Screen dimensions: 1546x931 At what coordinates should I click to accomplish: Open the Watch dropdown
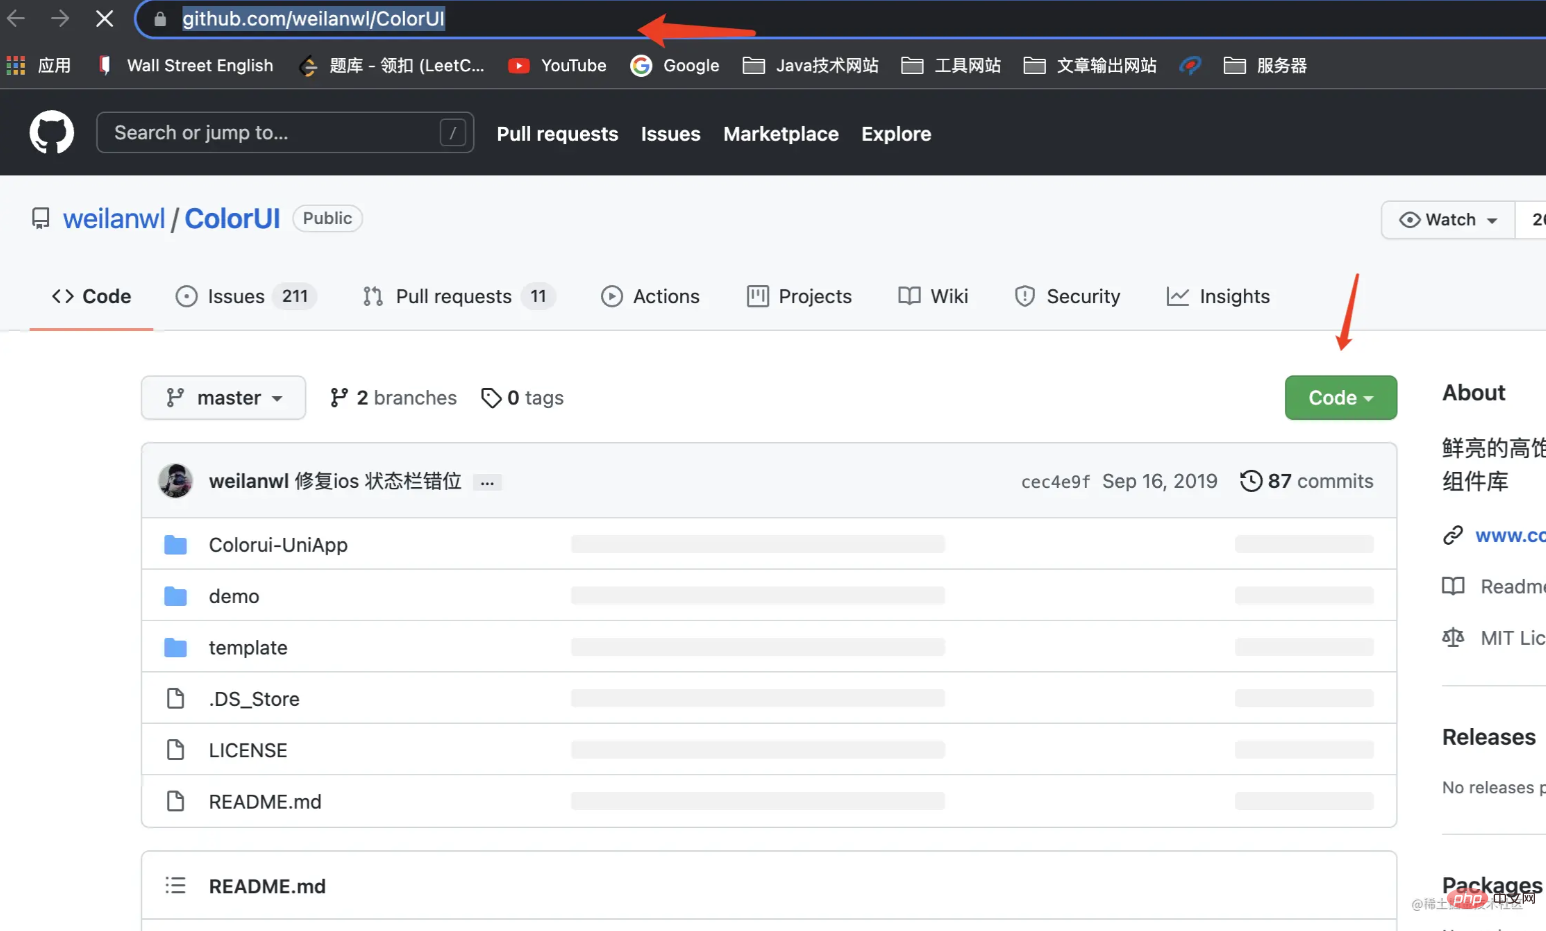point(1448,220)
